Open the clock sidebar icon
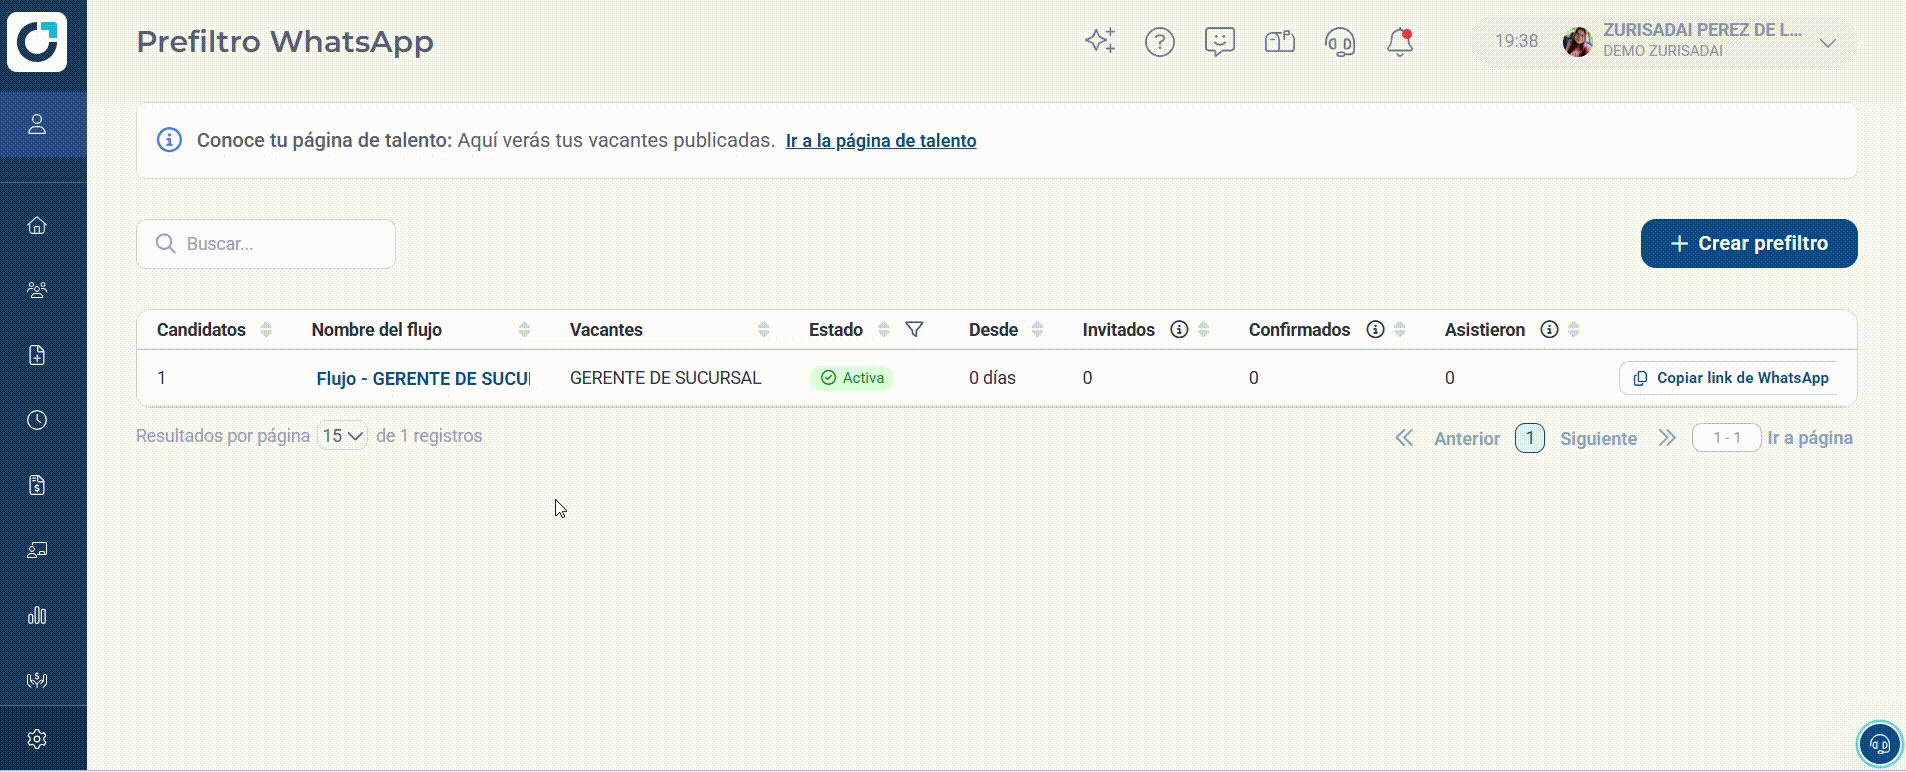 pyautogui.click(x=37, y=420)
